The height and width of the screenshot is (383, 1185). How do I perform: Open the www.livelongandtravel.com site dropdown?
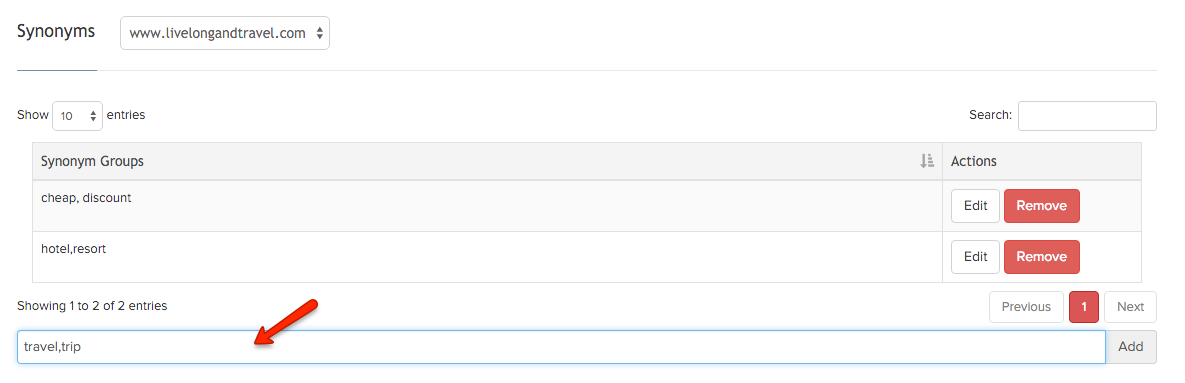point(224,33)
